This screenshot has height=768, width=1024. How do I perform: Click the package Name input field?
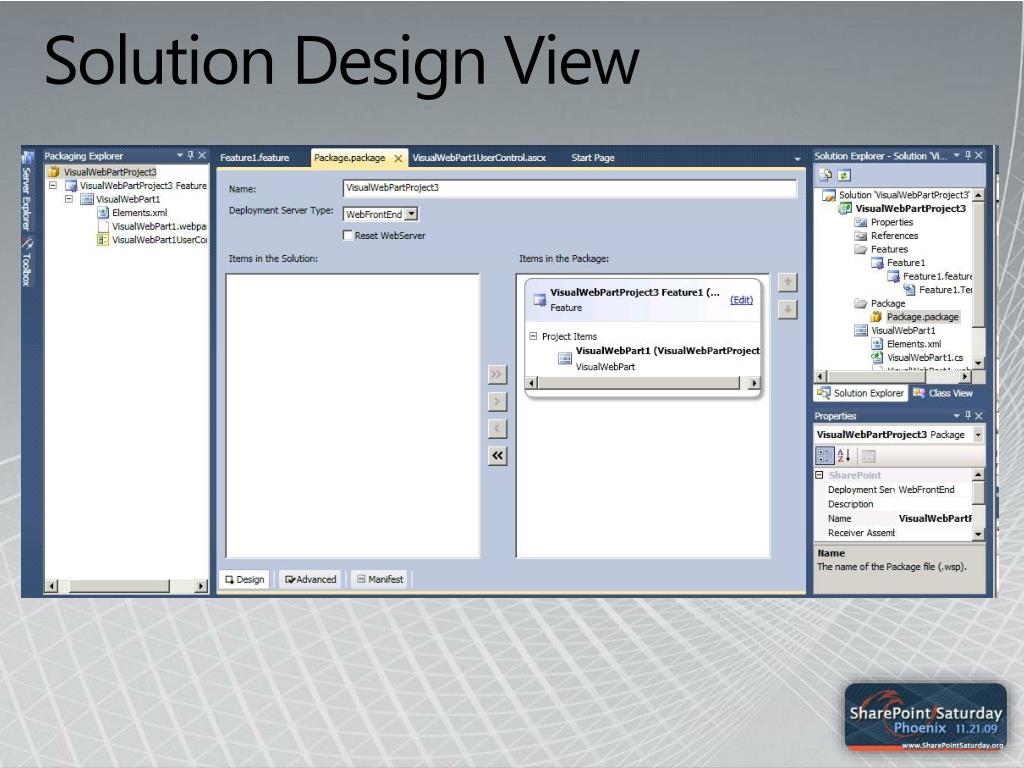click(x=569, y=188)
